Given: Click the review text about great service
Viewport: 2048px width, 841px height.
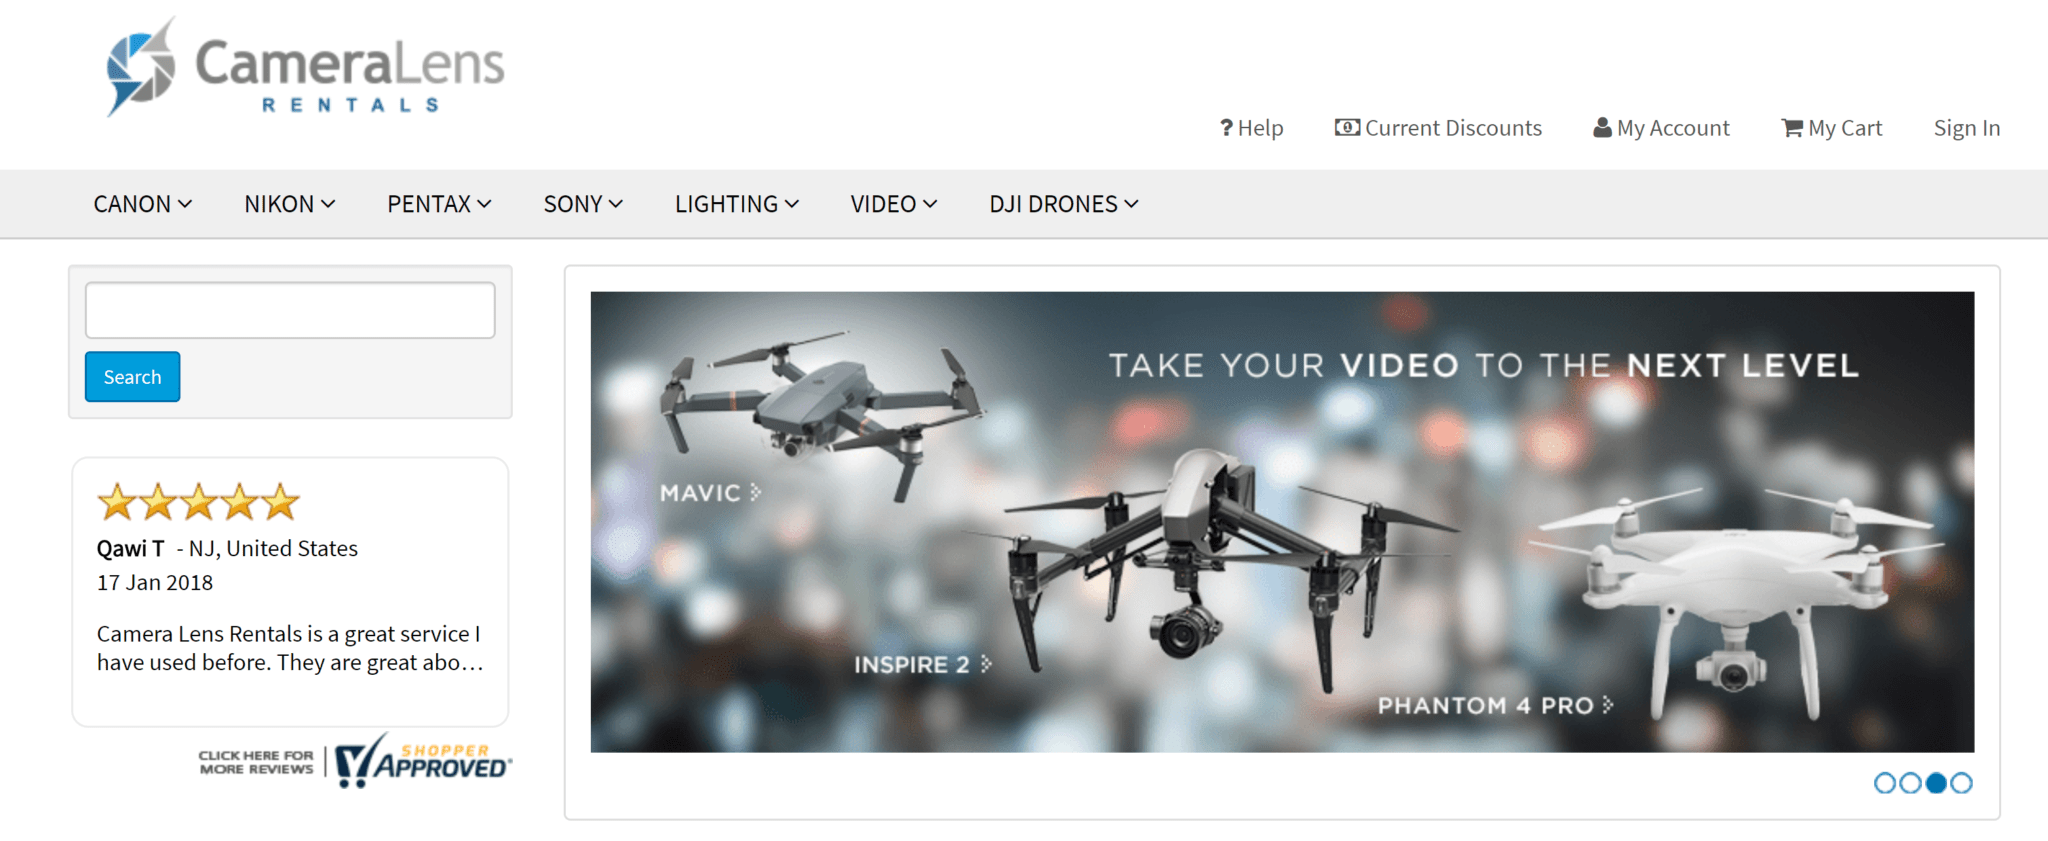Looking at the screenshot, I should 290,648.
